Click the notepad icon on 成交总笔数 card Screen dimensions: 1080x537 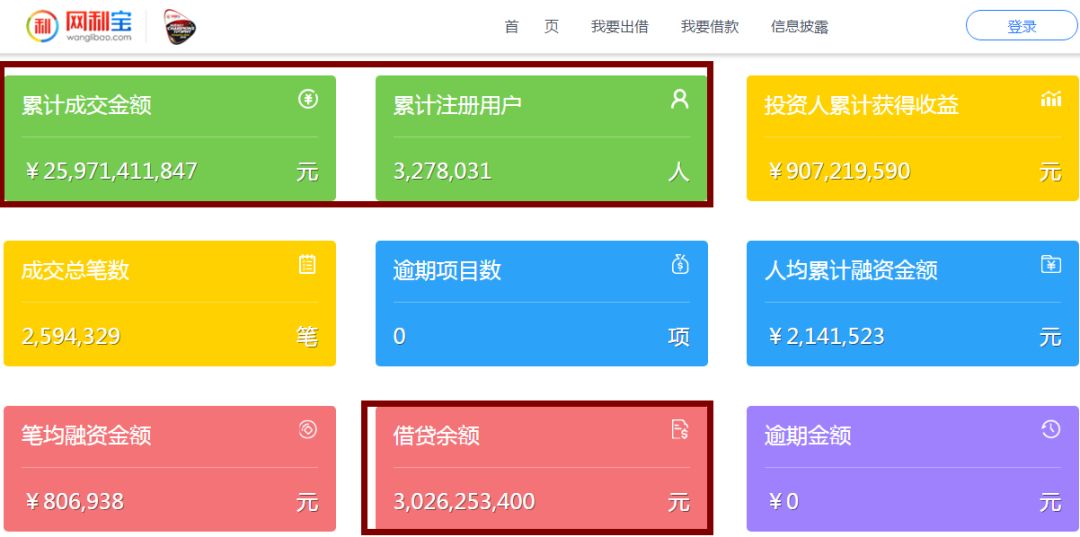click(308, 265)
